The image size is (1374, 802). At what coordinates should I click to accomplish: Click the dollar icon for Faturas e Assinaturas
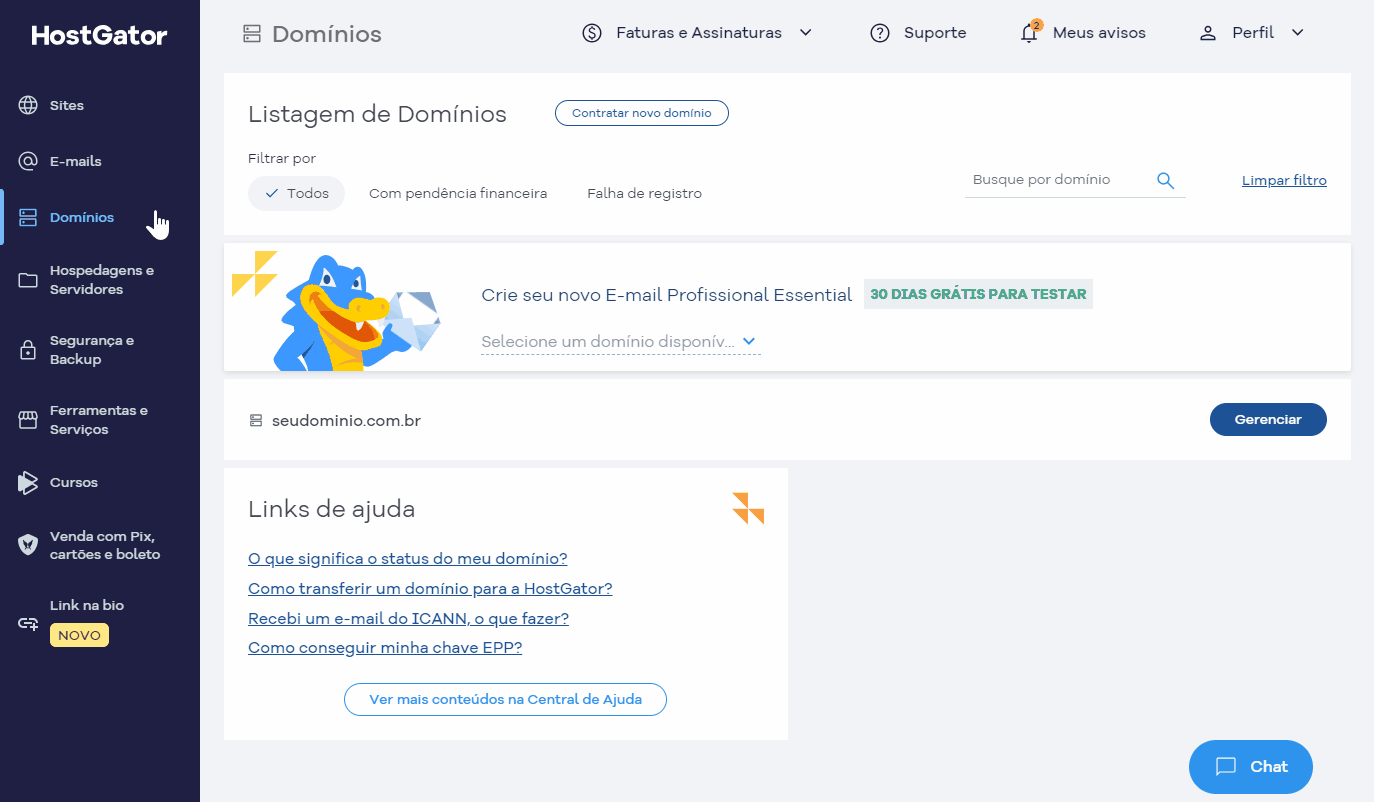click(x=592, y=33)
